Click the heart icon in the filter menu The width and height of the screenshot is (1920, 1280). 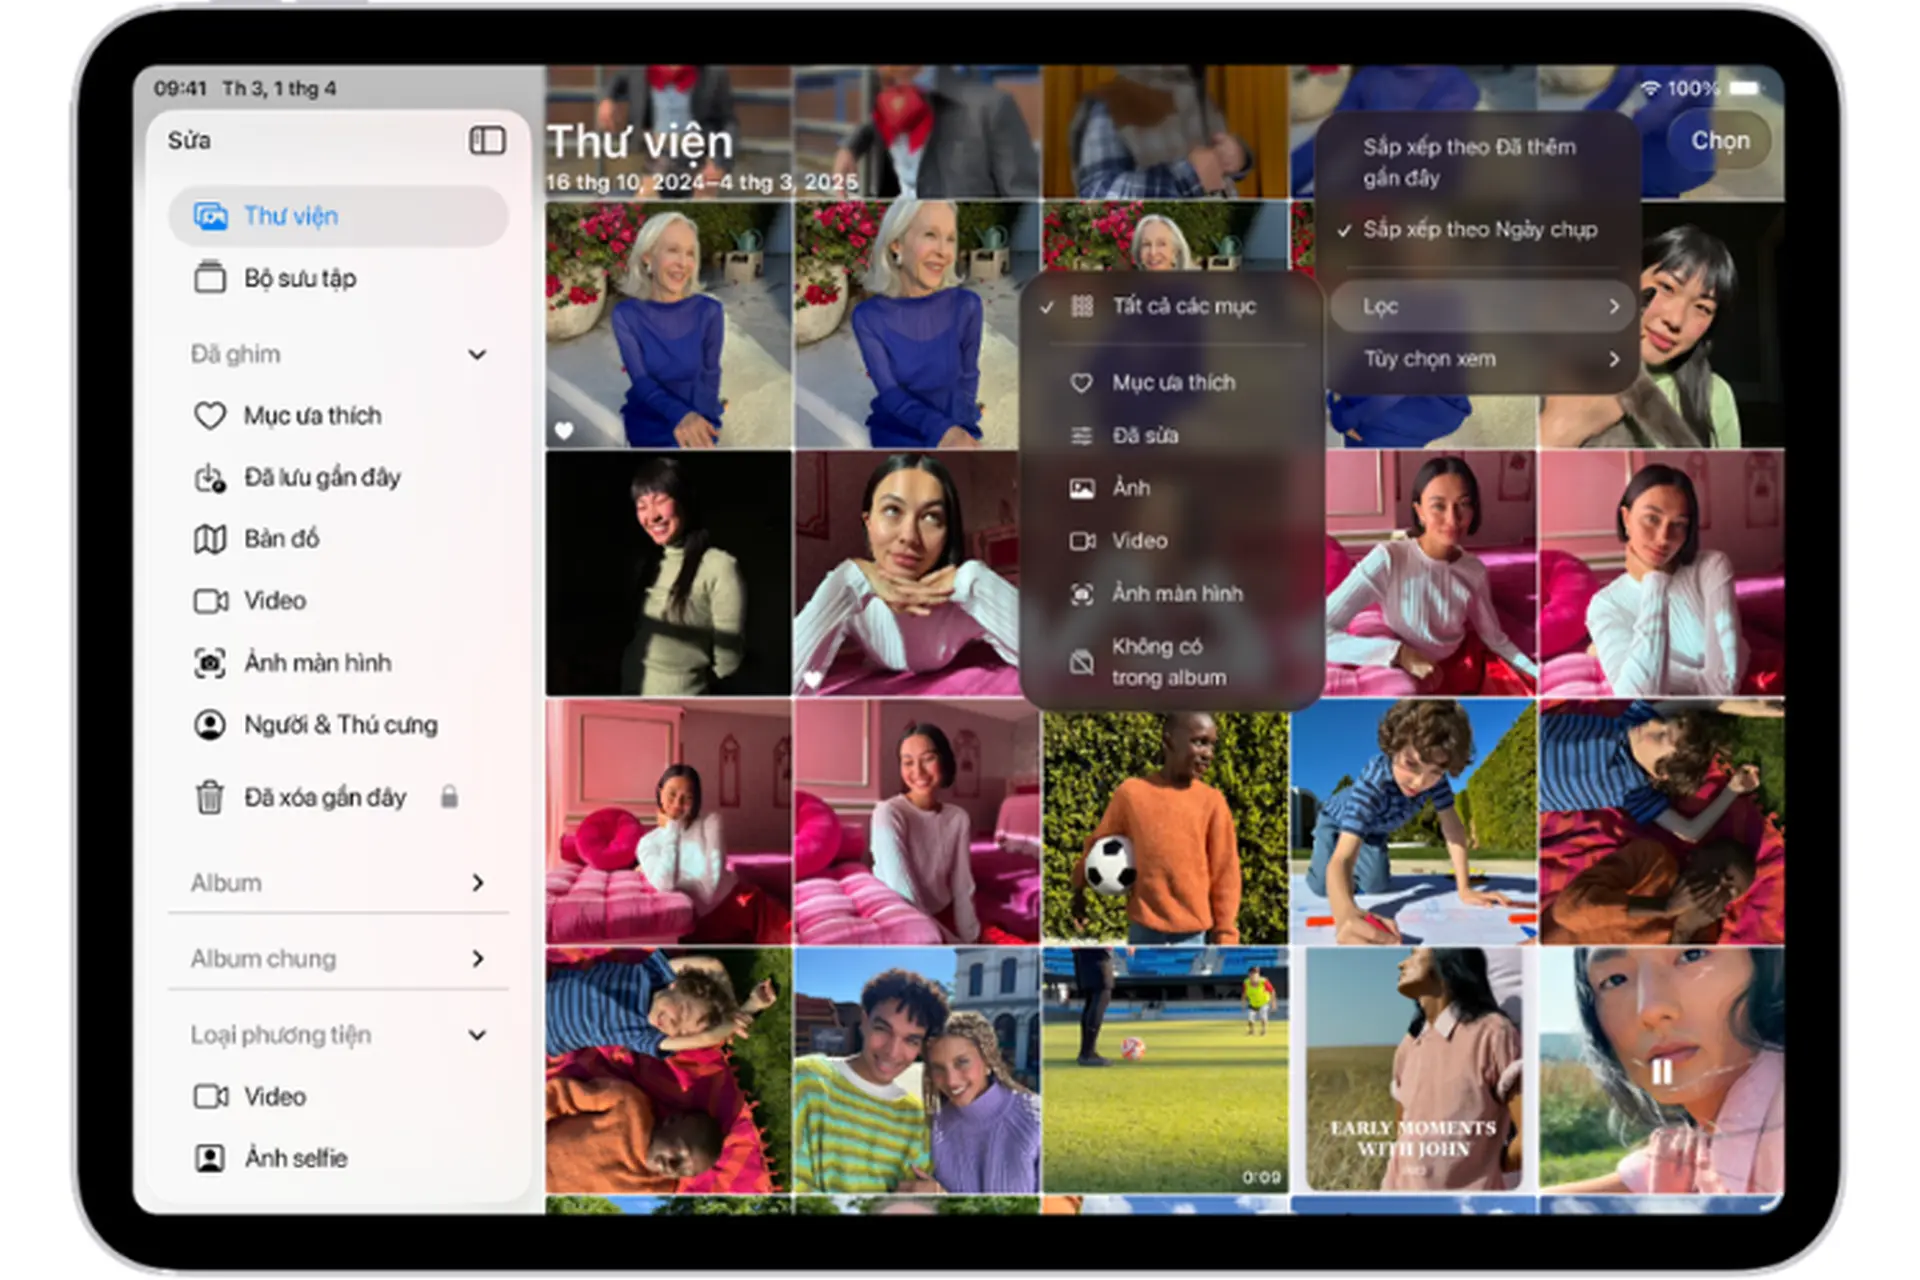coord(1081,383)
